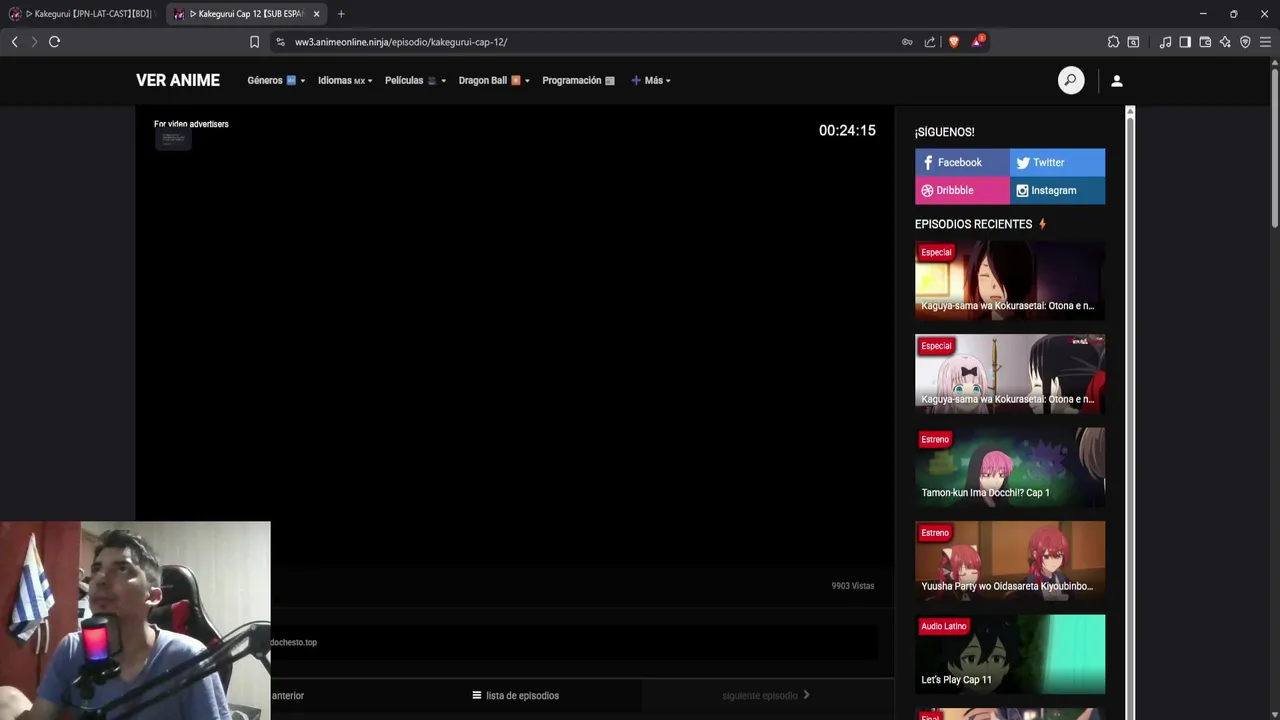Expand the Dragon Ball dropdown menu

pos(494,81)
